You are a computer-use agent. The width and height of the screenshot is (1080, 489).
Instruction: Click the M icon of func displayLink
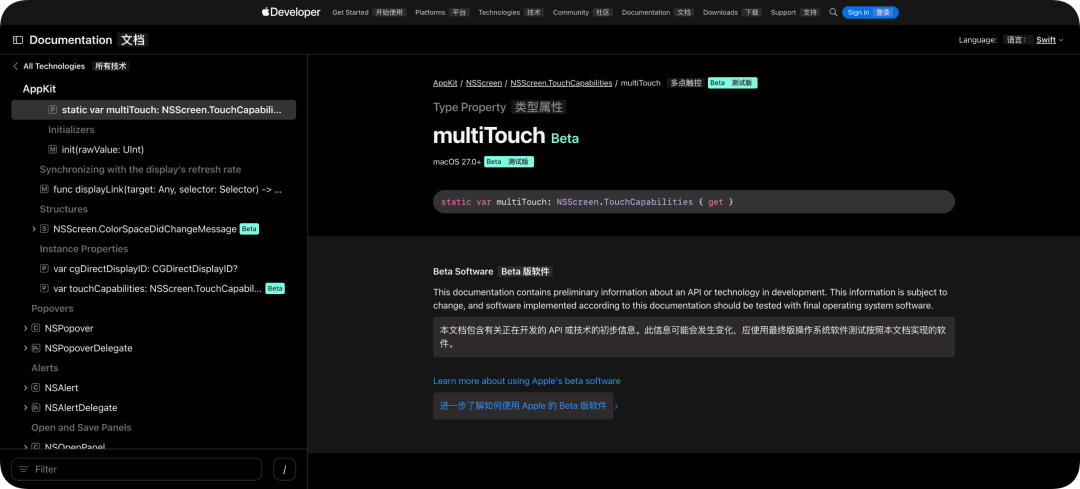44,189
